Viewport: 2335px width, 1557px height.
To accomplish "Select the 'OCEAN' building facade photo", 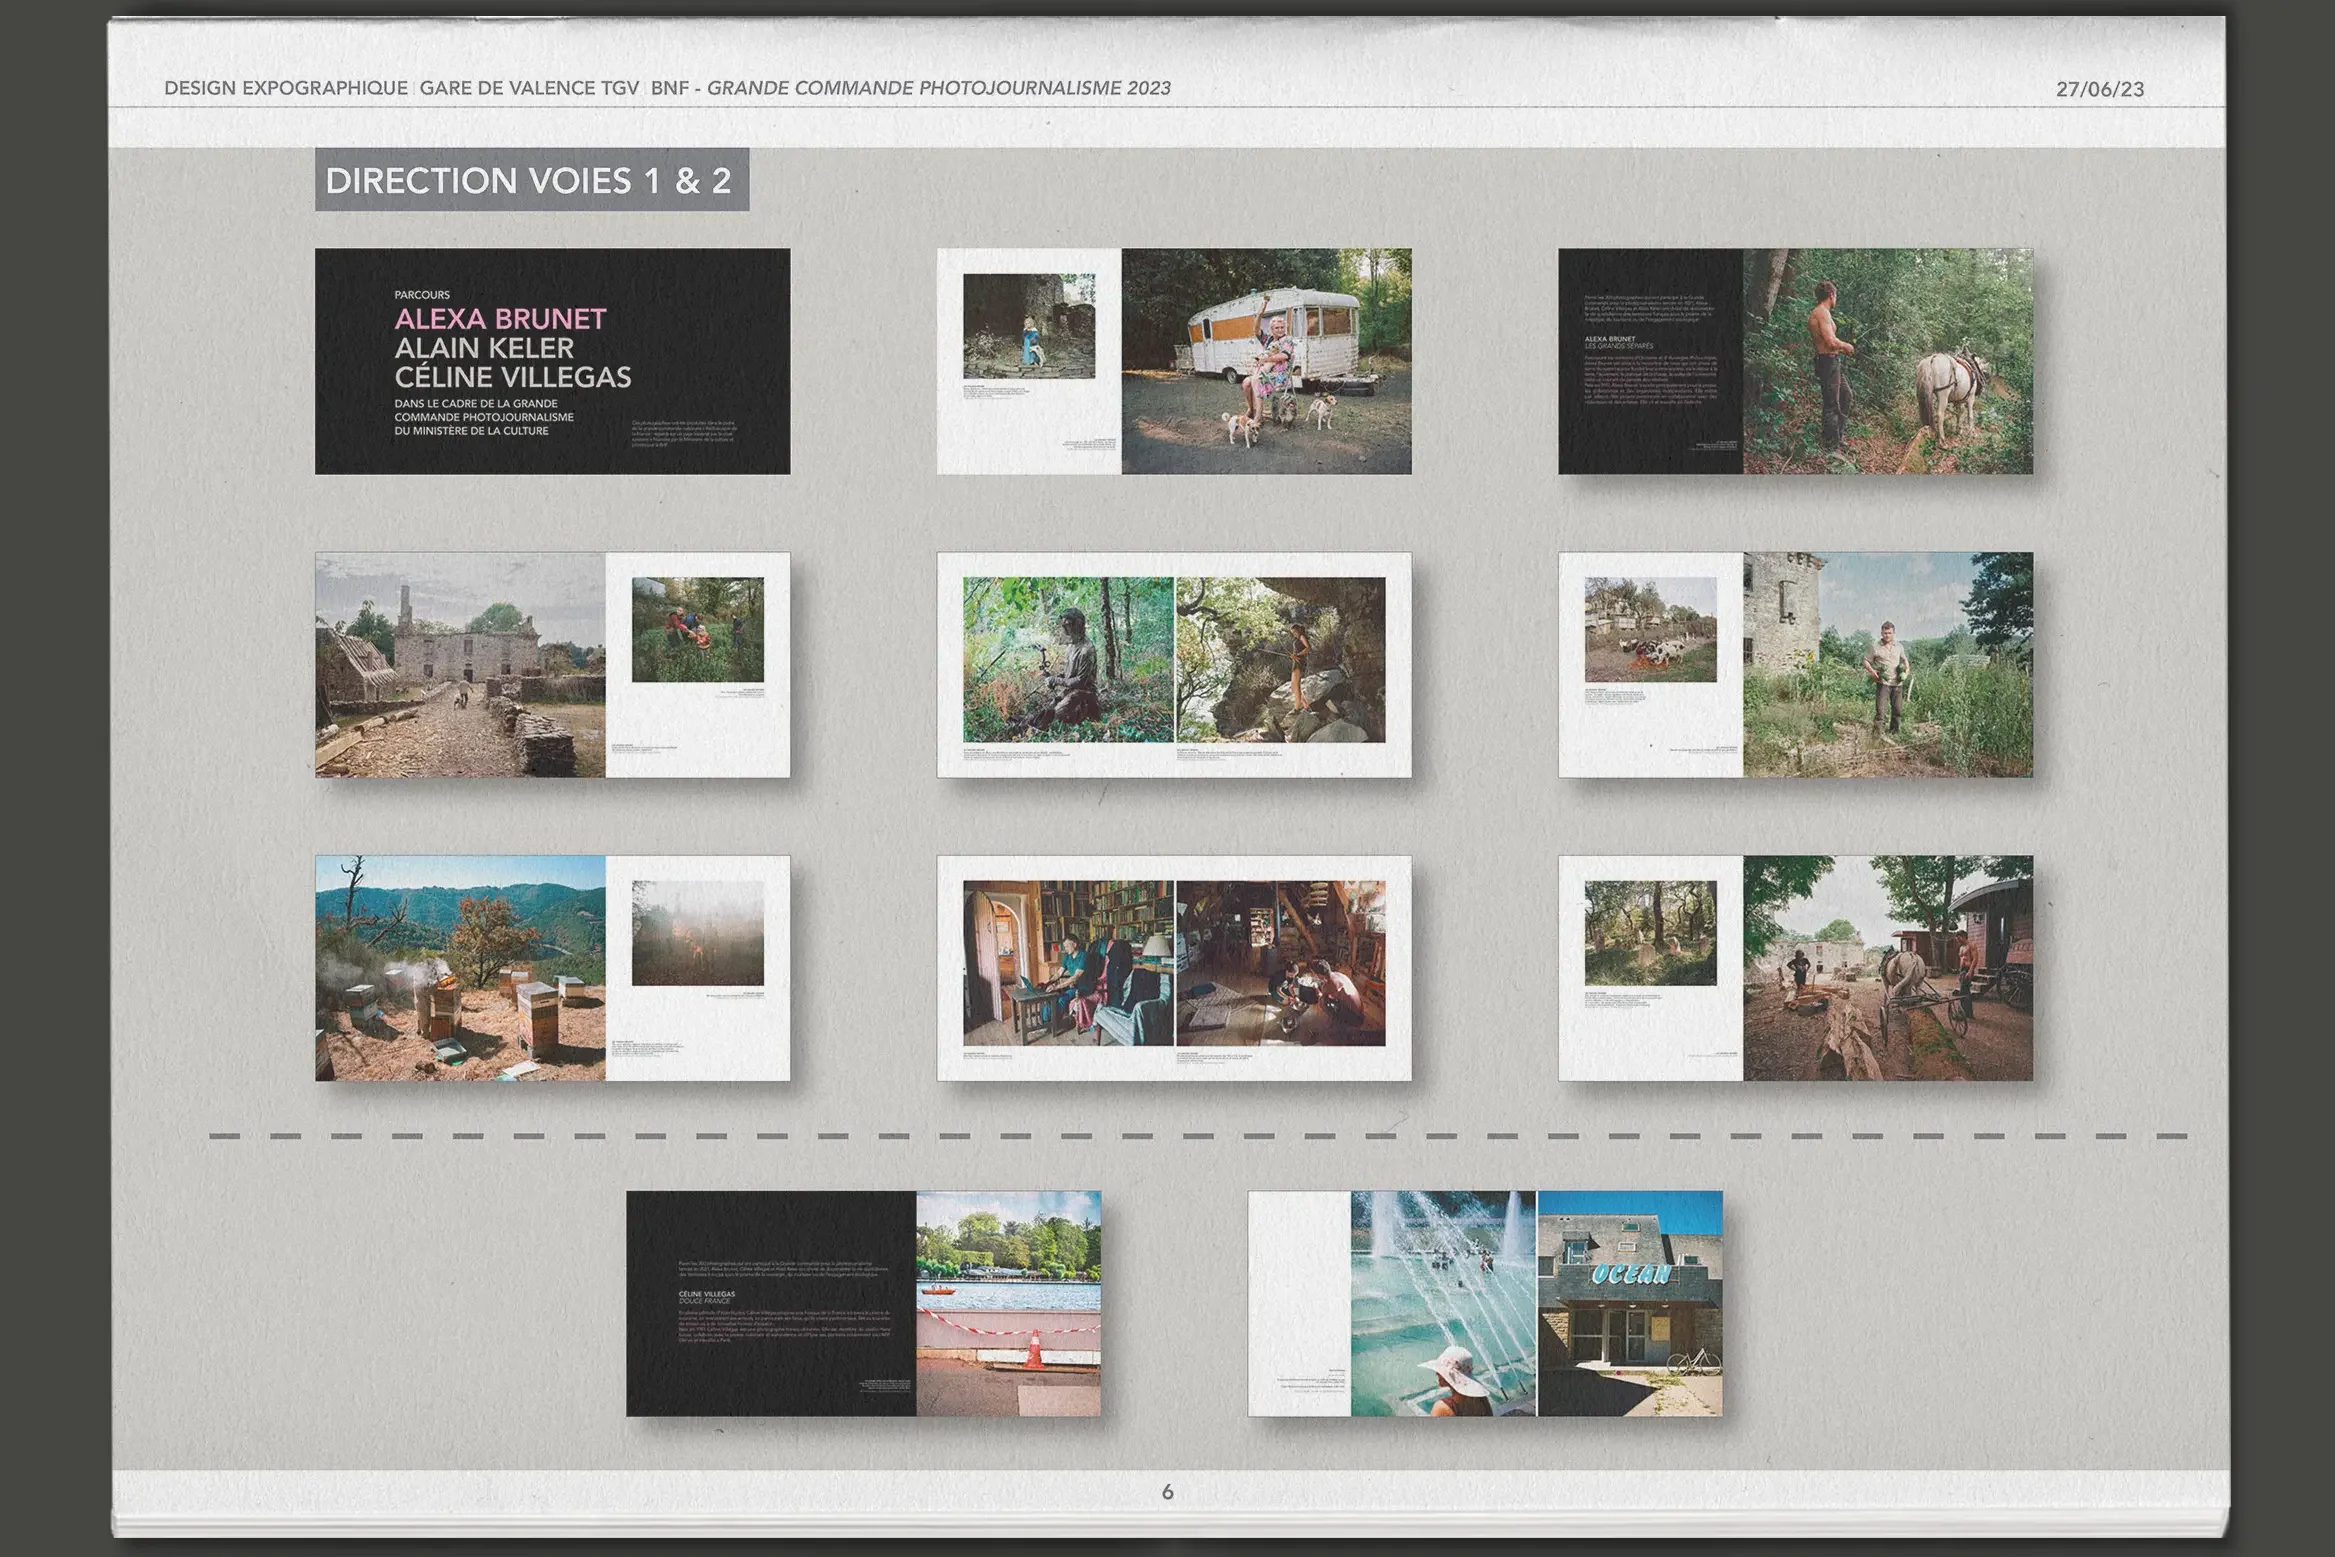I will click(1630, 1303).
